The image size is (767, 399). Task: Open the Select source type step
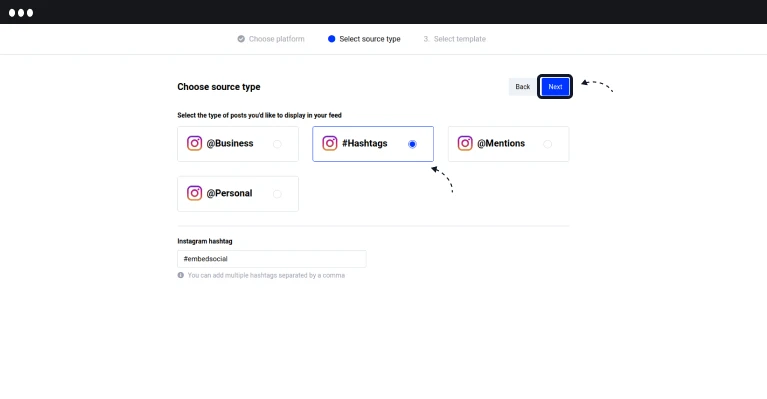(370, 39)
